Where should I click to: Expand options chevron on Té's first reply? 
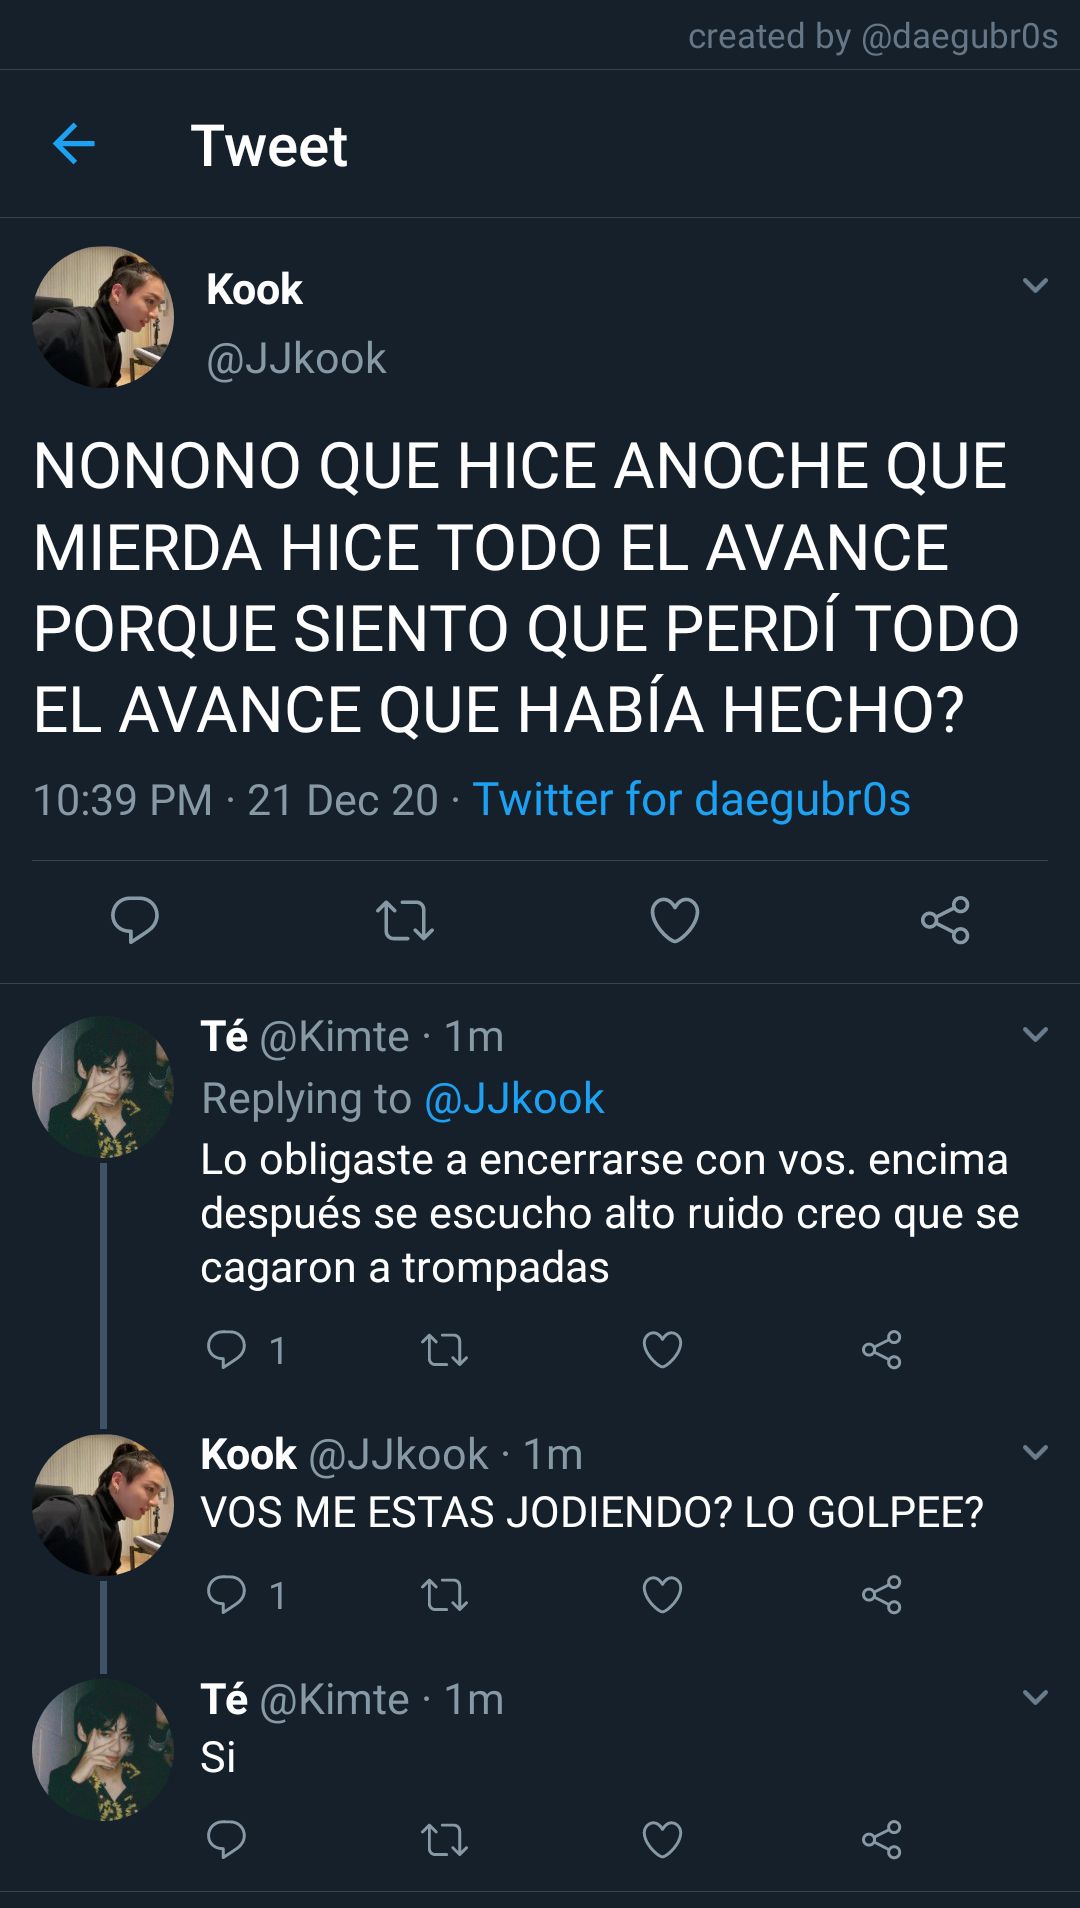click(1035, 1035)
